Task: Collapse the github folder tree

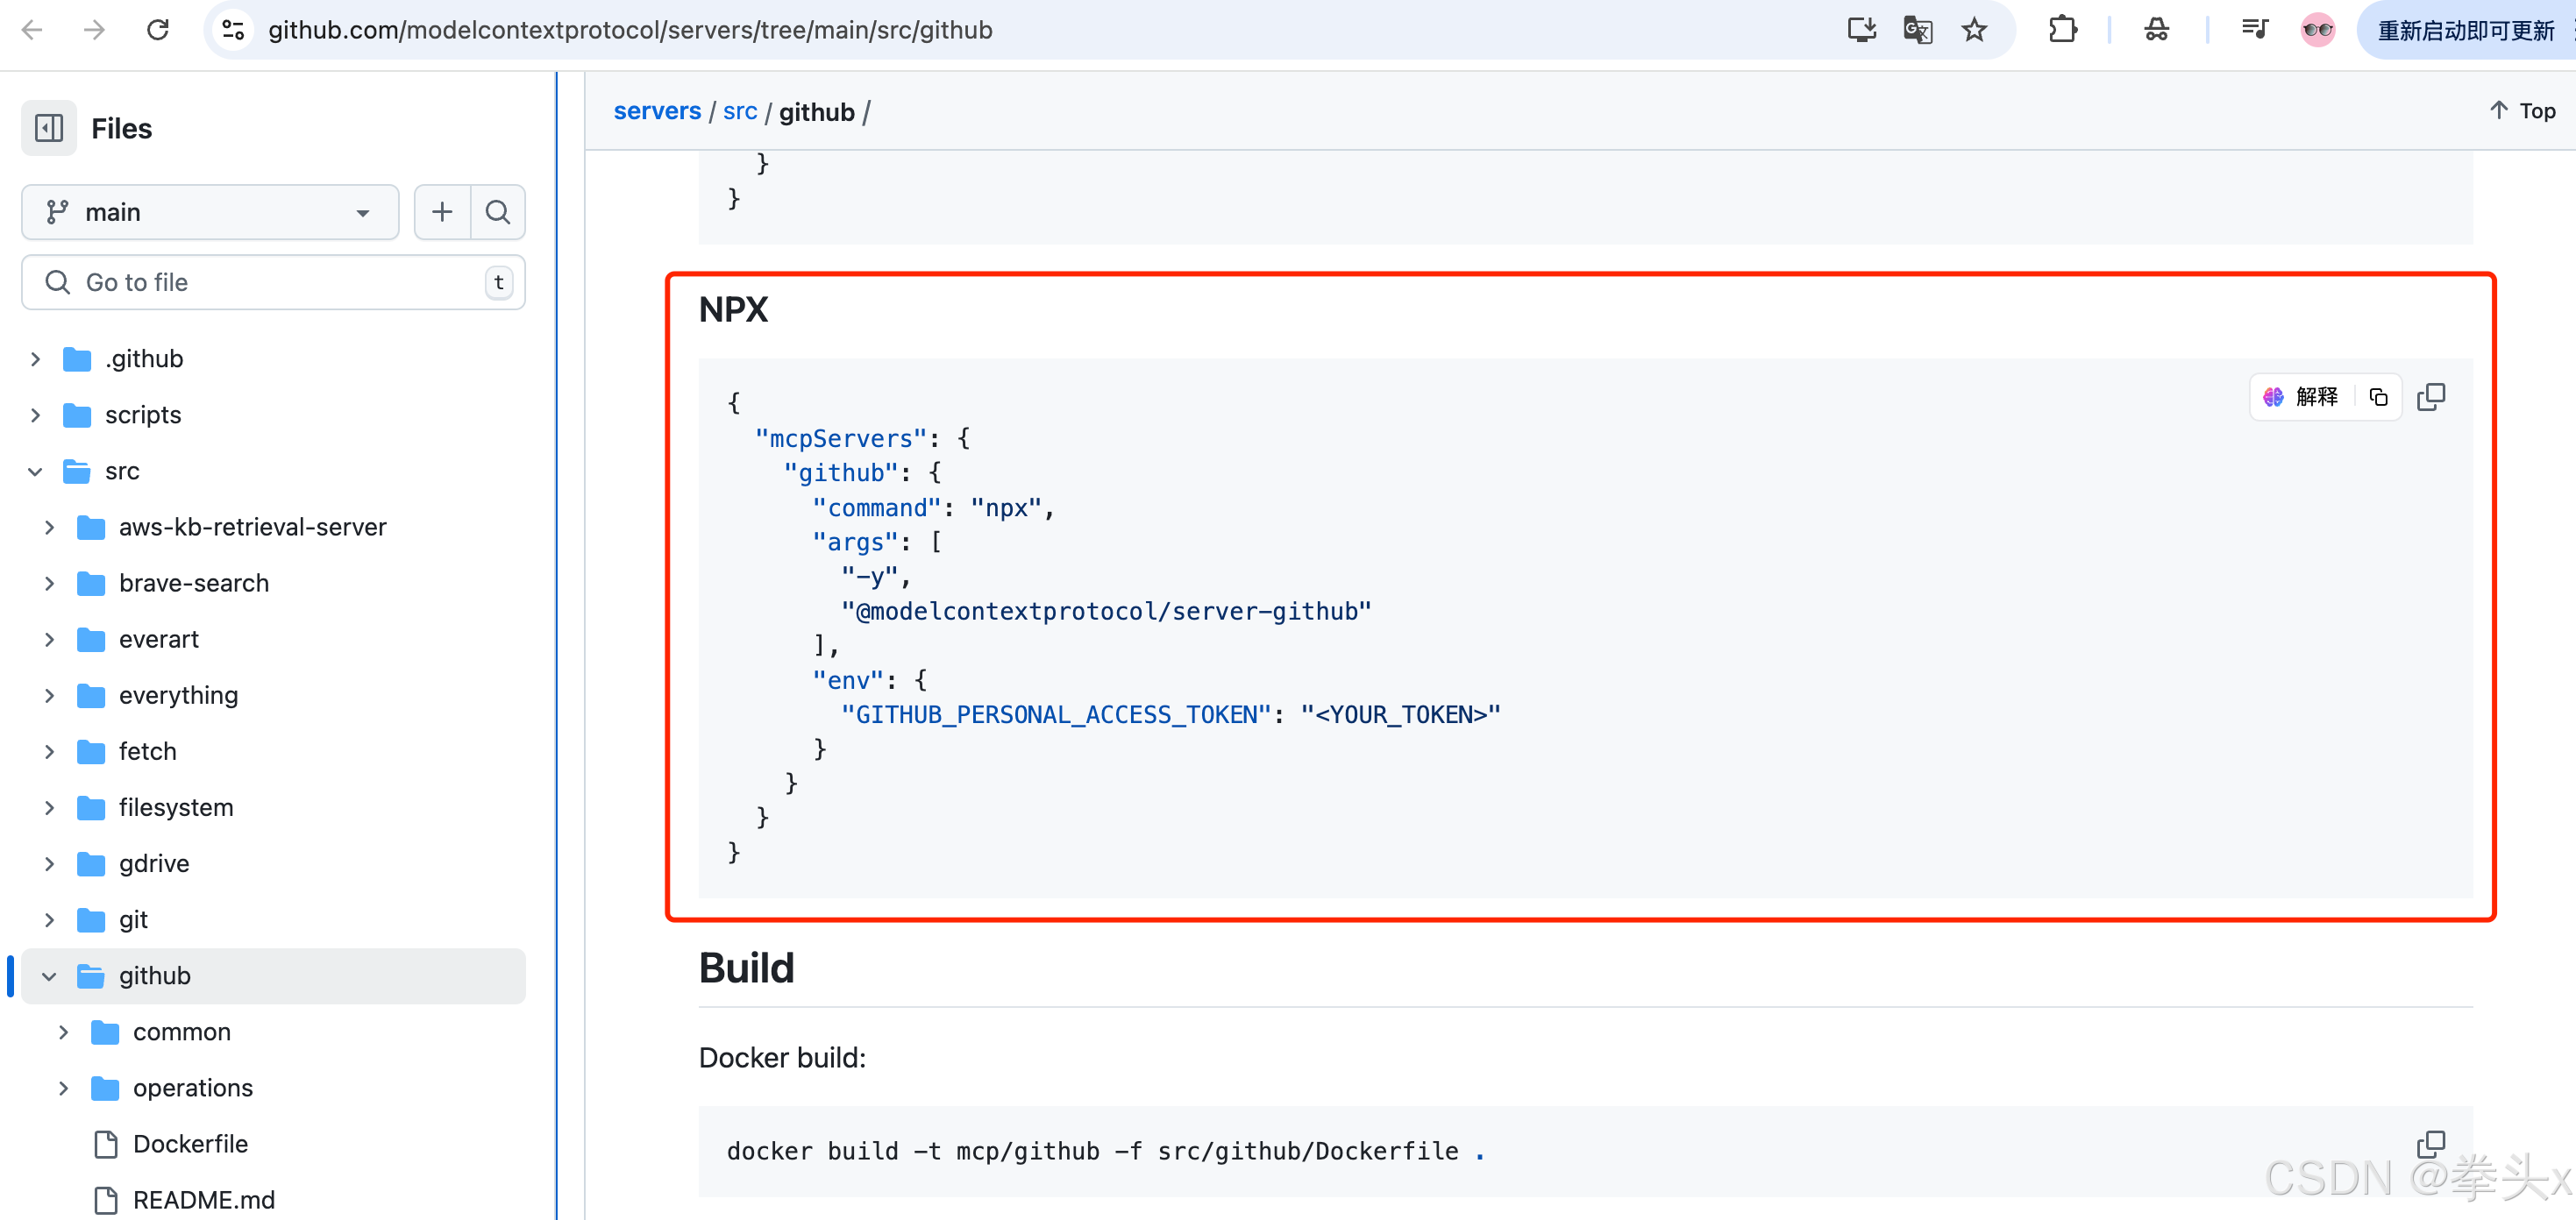Action: click(49, 976)
